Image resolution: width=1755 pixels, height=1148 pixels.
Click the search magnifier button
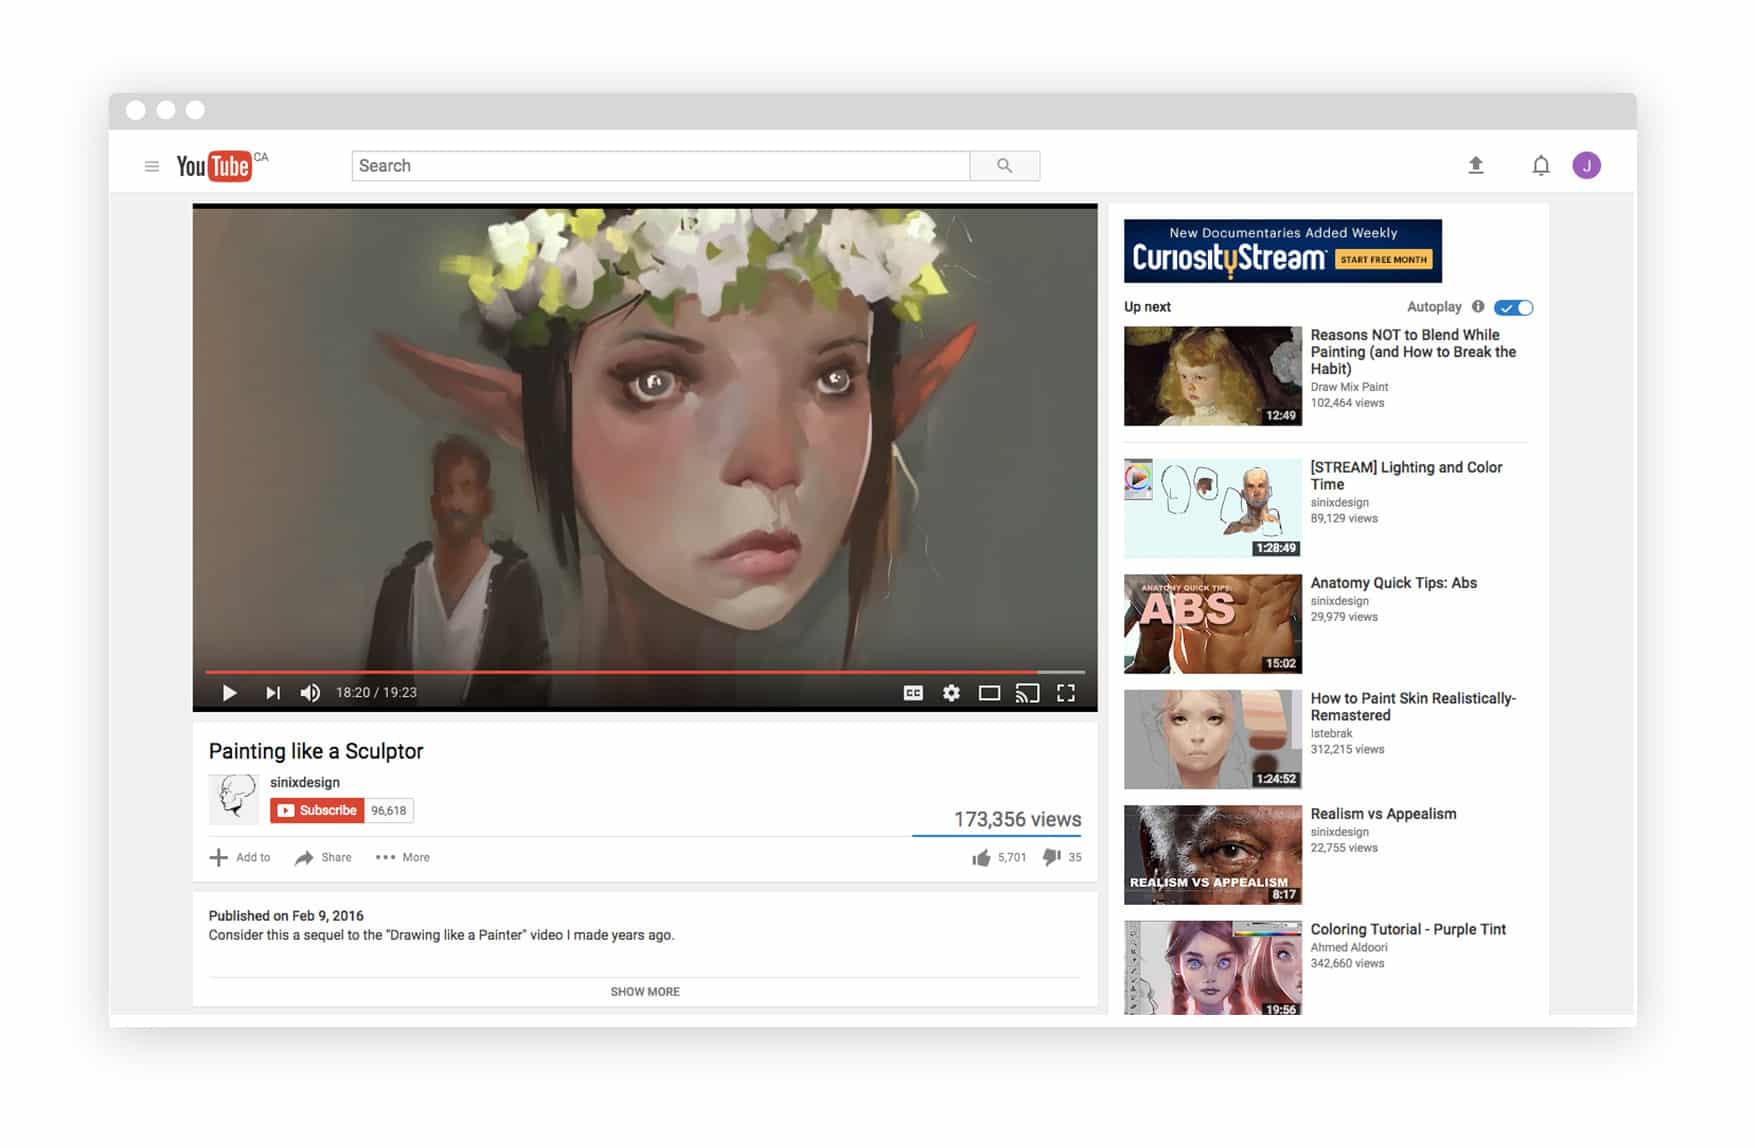coord(1004,166)
